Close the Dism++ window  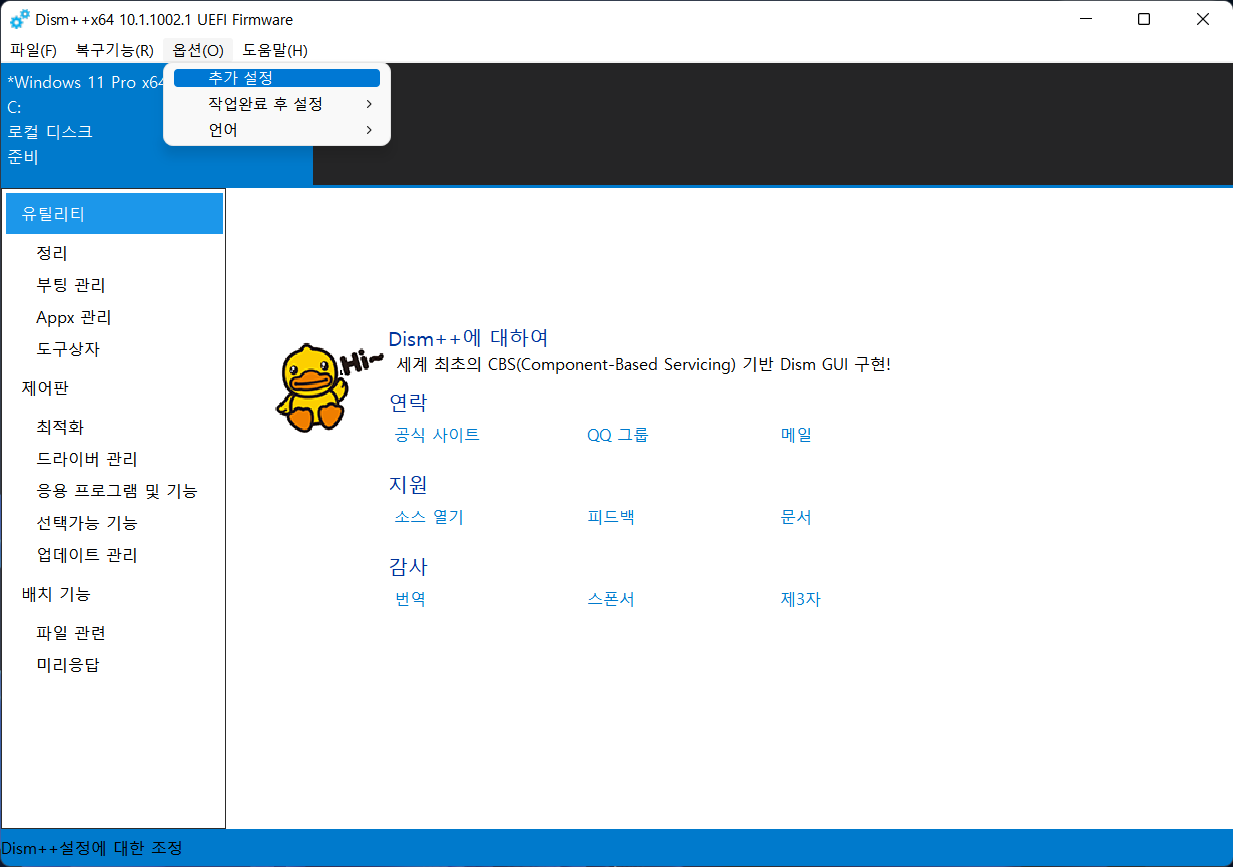(x=1203, y=19)
